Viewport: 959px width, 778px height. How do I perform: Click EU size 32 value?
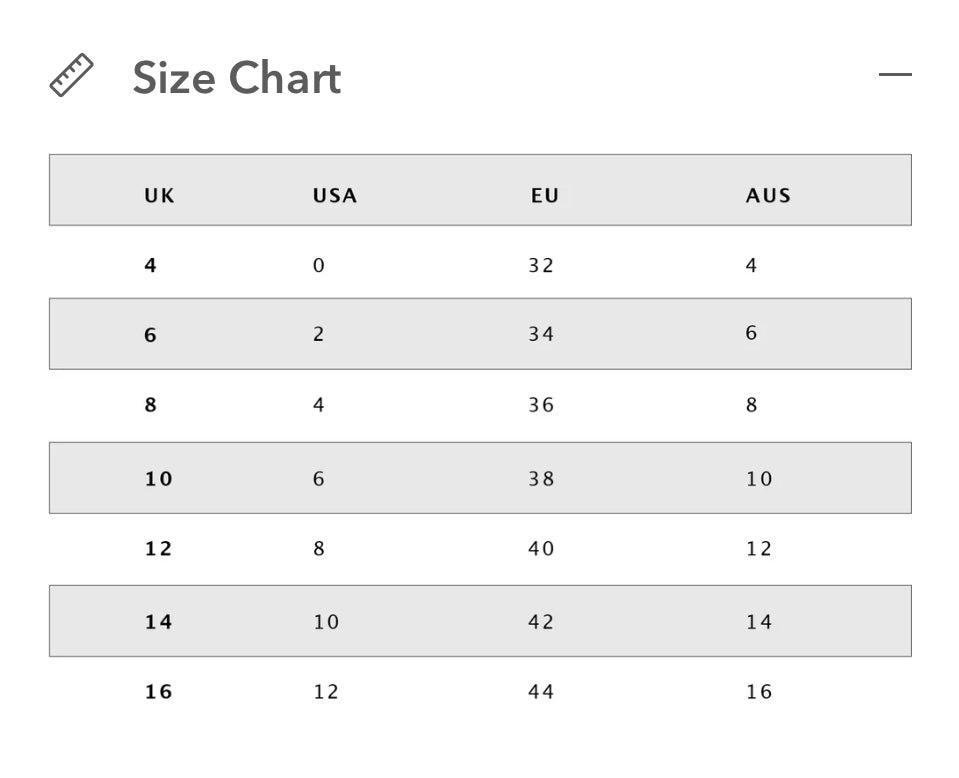tap(541, 266)
